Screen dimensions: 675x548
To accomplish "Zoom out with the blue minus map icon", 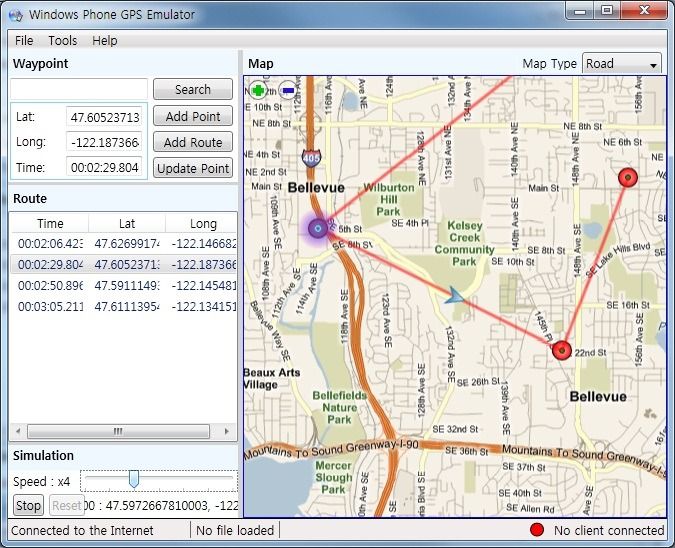I will [288, 90].
